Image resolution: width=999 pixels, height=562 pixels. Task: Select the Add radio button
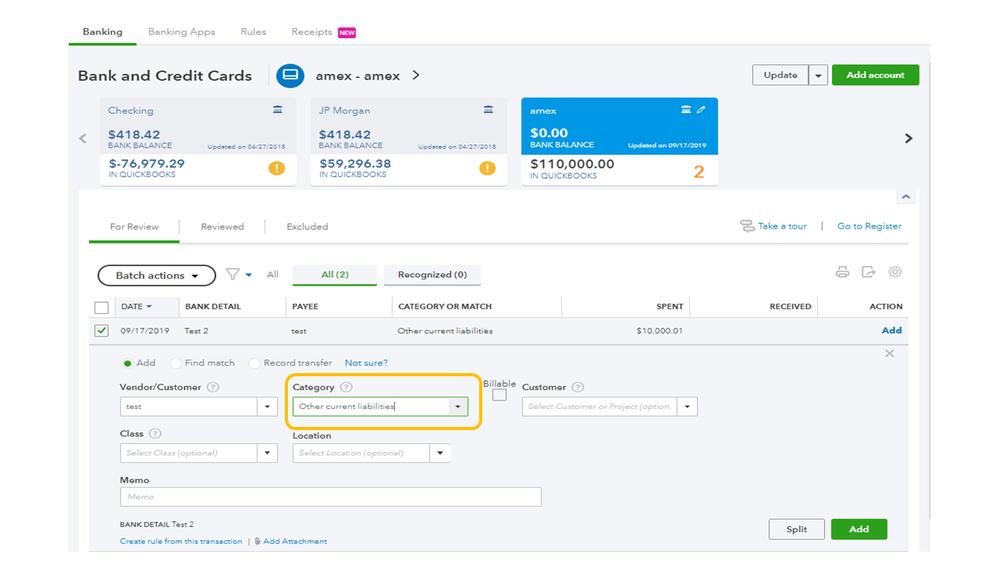(x=127, y=363)
